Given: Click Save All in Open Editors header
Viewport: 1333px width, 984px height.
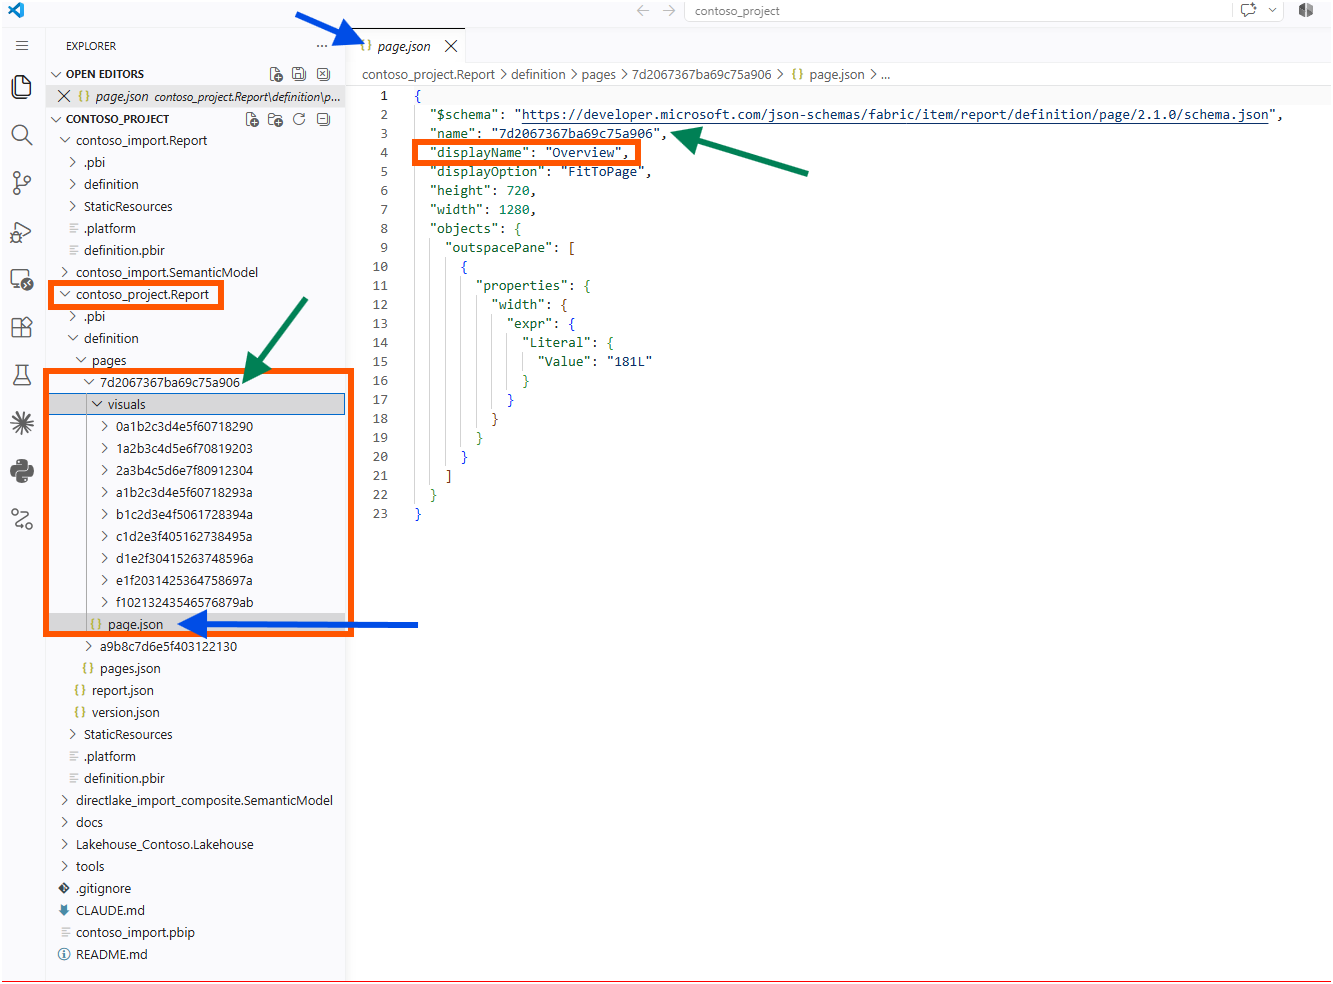Looking at the screenshot, I should (299, 74).
